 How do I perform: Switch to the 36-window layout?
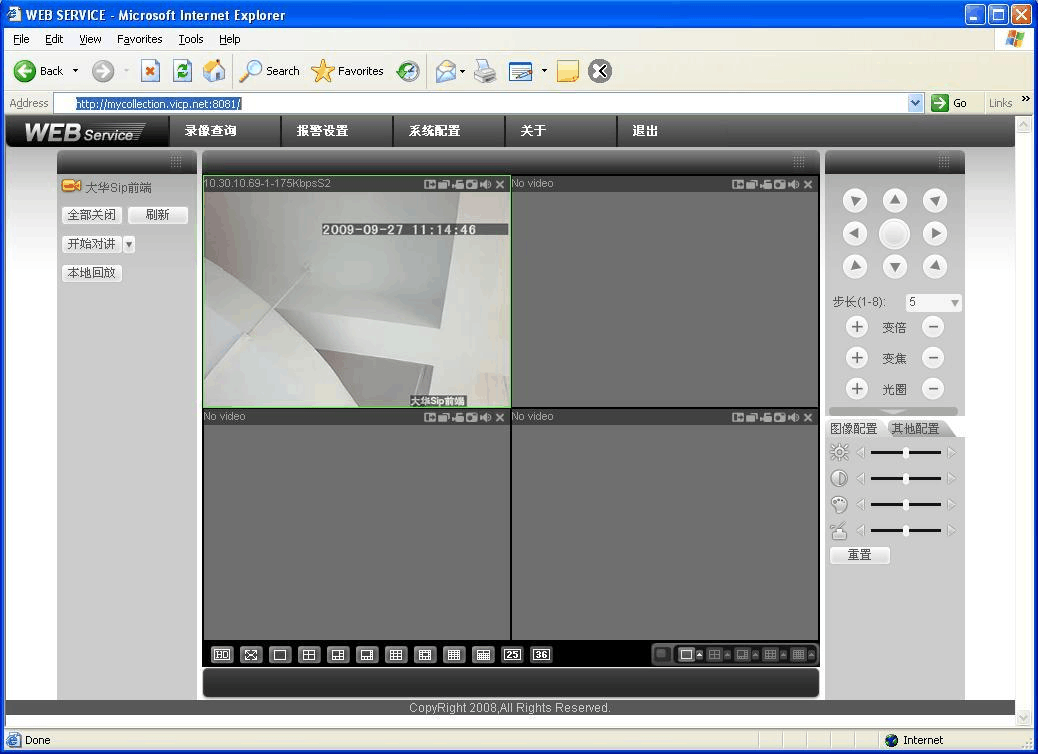541,655
